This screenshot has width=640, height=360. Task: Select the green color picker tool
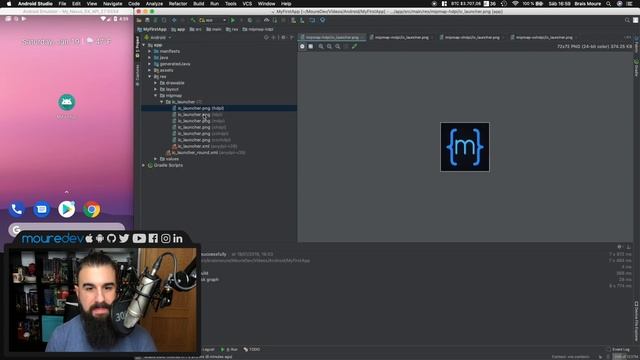pyautogui.click(x=354, y=47)
